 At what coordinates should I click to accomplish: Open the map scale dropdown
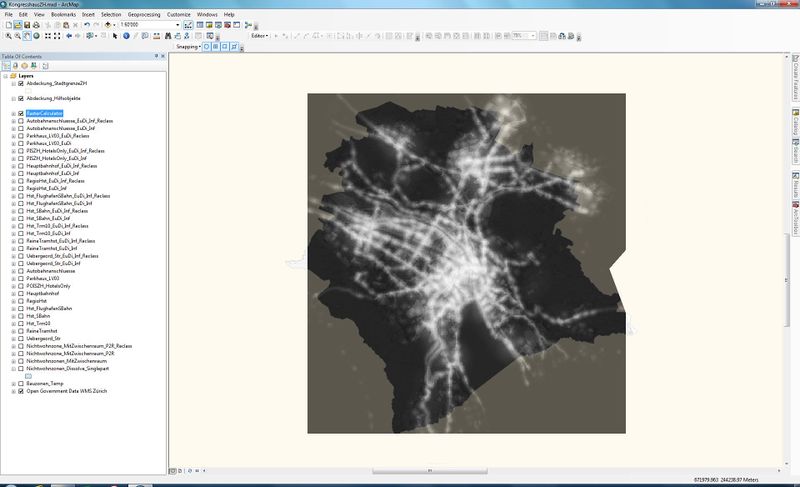pos(177,25)
